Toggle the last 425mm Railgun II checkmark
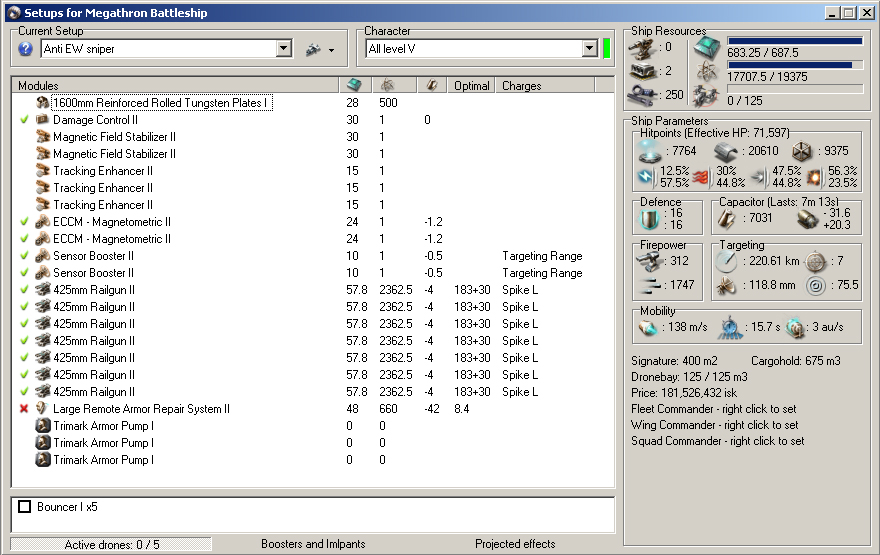Viewport: 880px width, 555px height. 24,392
